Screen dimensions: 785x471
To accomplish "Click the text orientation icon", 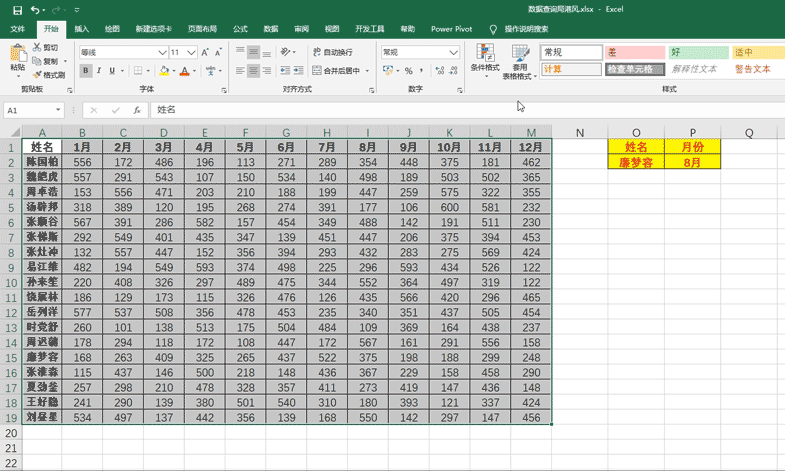I will [285, 52].
